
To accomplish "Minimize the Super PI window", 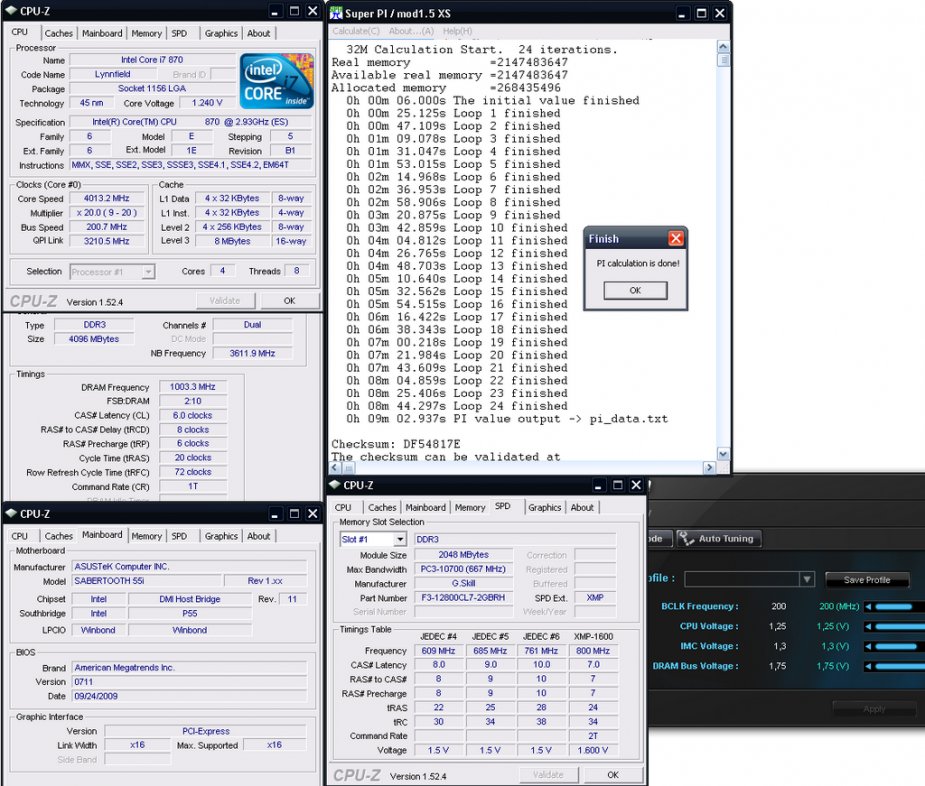I will tap(683, 13).
